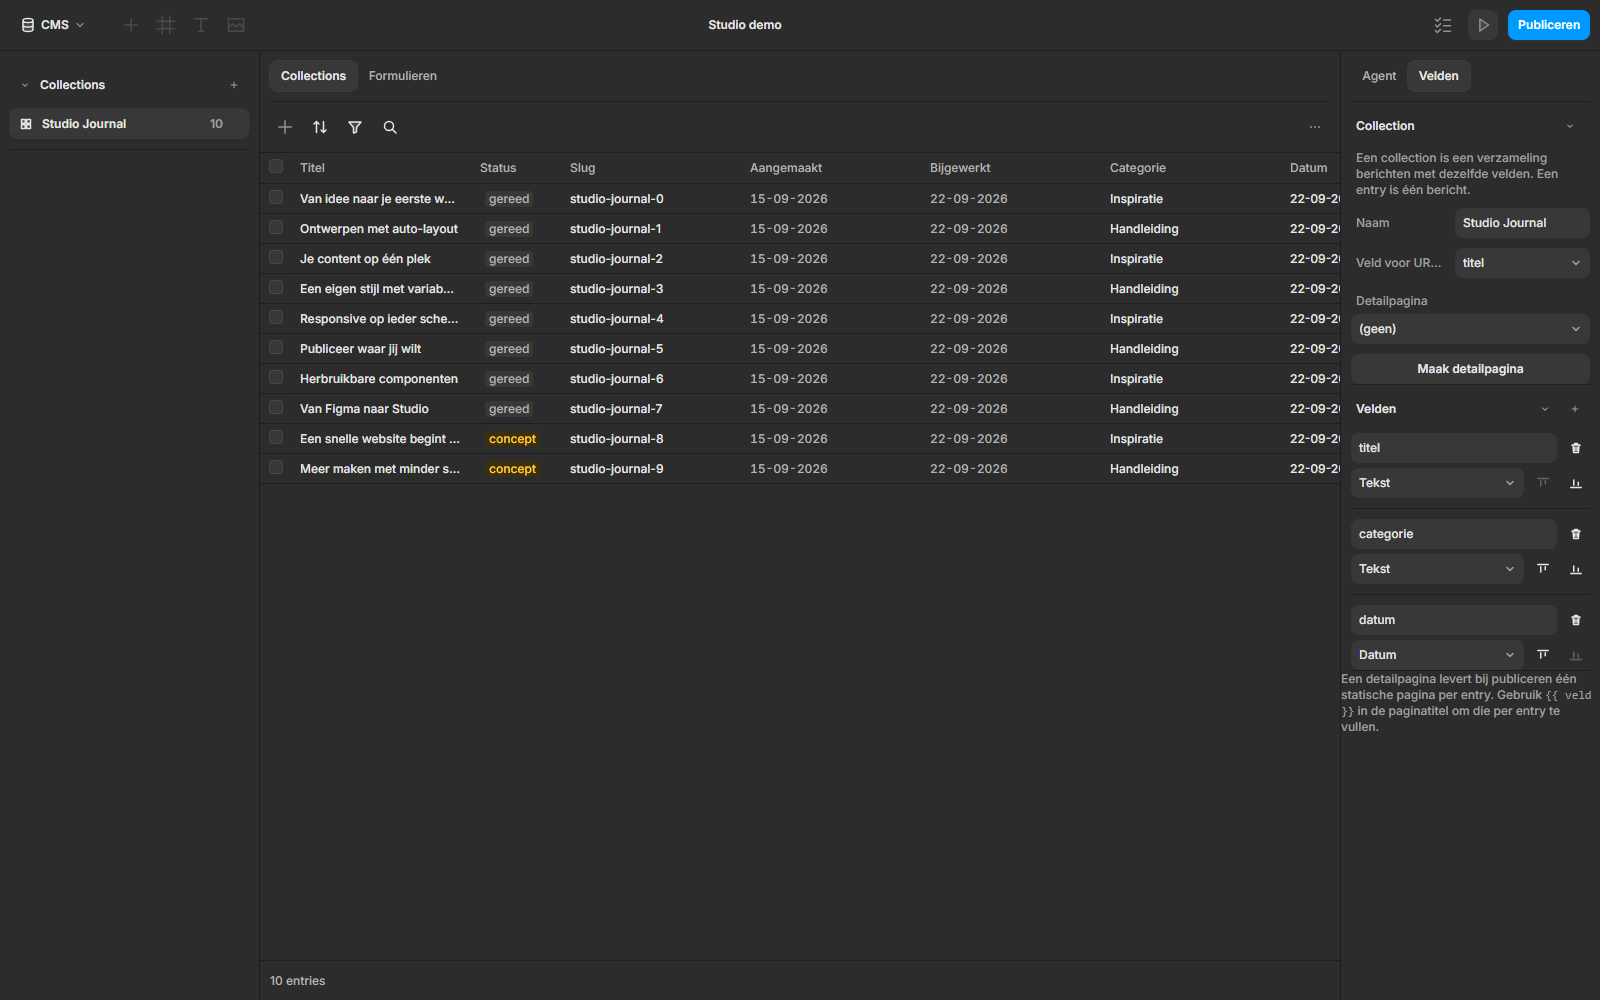Delete the titel field with its trash icon
The height and width of the screenshot is (1000, 1600).
pos(1576,448)
